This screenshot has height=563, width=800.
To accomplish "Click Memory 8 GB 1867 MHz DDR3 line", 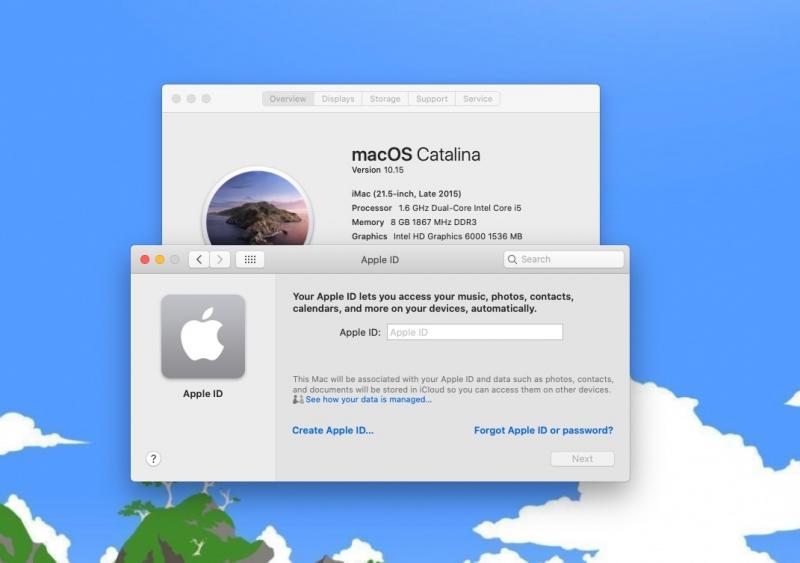I will 414,222.
